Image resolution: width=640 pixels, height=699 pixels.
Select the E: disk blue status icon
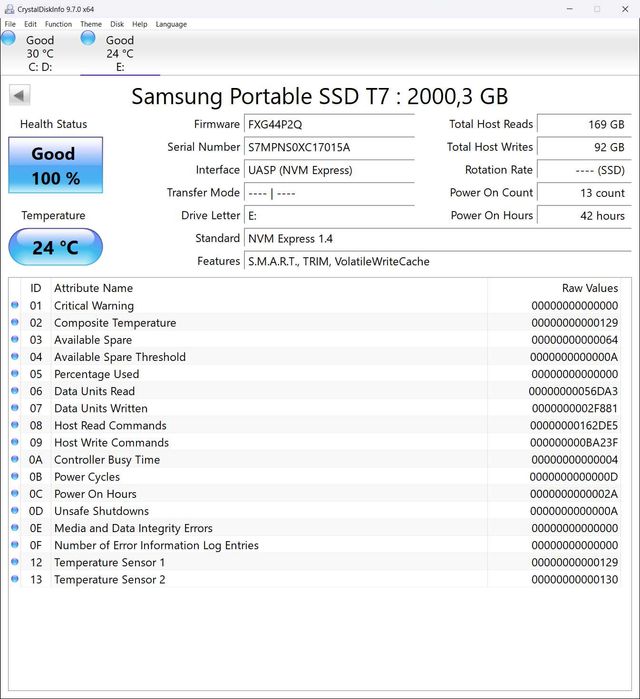(x=88, y=38)
